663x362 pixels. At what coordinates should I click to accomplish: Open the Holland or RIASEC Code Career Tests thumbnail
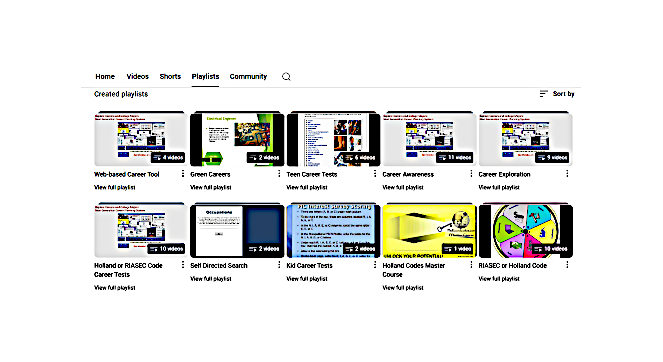click(x=141, y=230)
